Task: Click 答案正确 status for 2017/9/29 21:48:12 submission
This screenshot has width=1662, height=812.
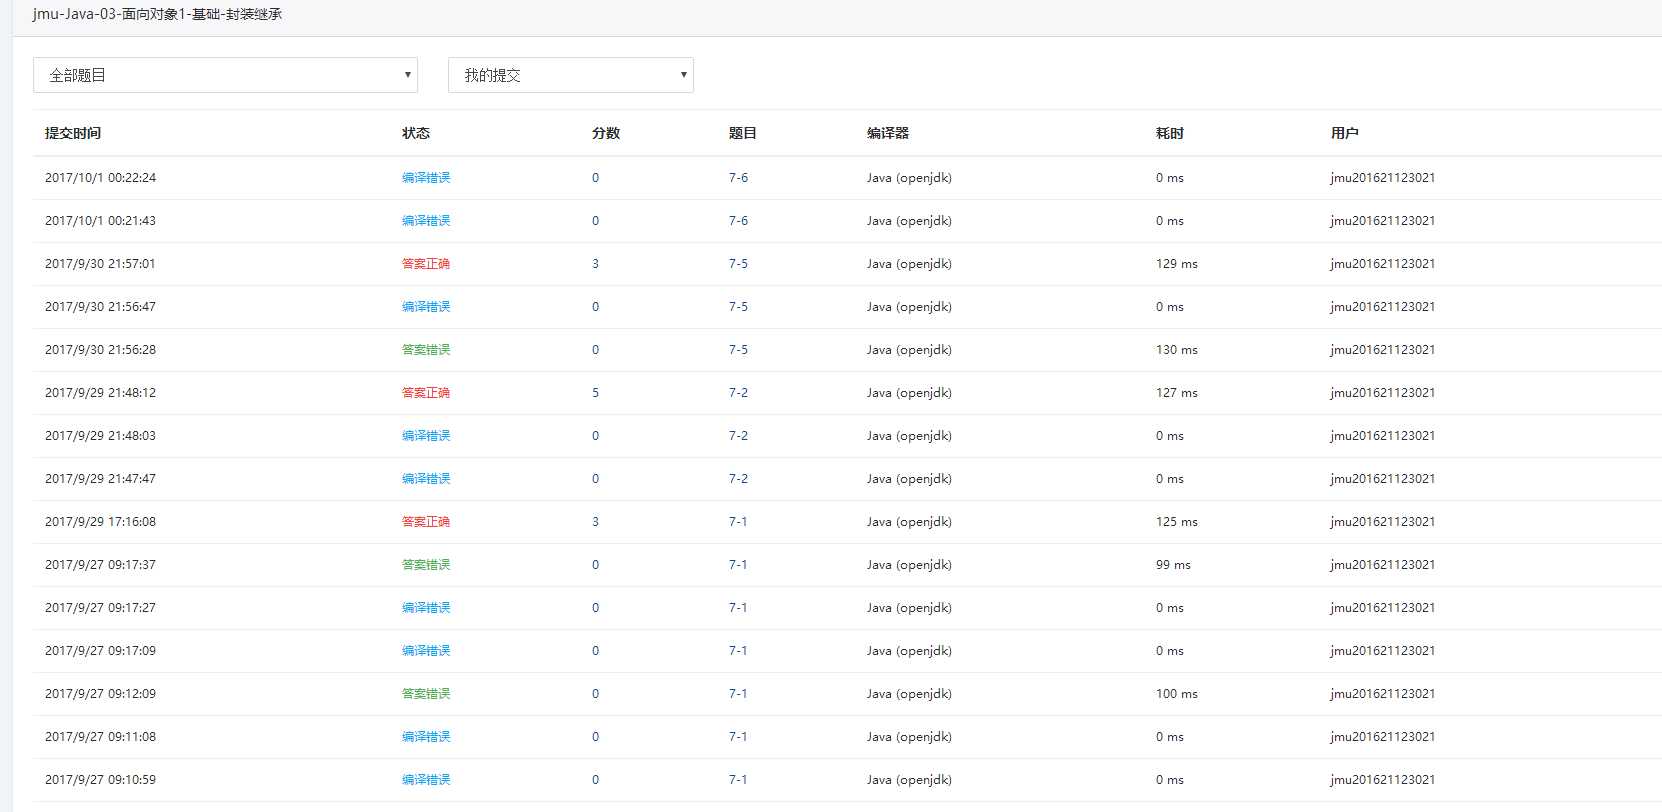Action: (426, 393)
